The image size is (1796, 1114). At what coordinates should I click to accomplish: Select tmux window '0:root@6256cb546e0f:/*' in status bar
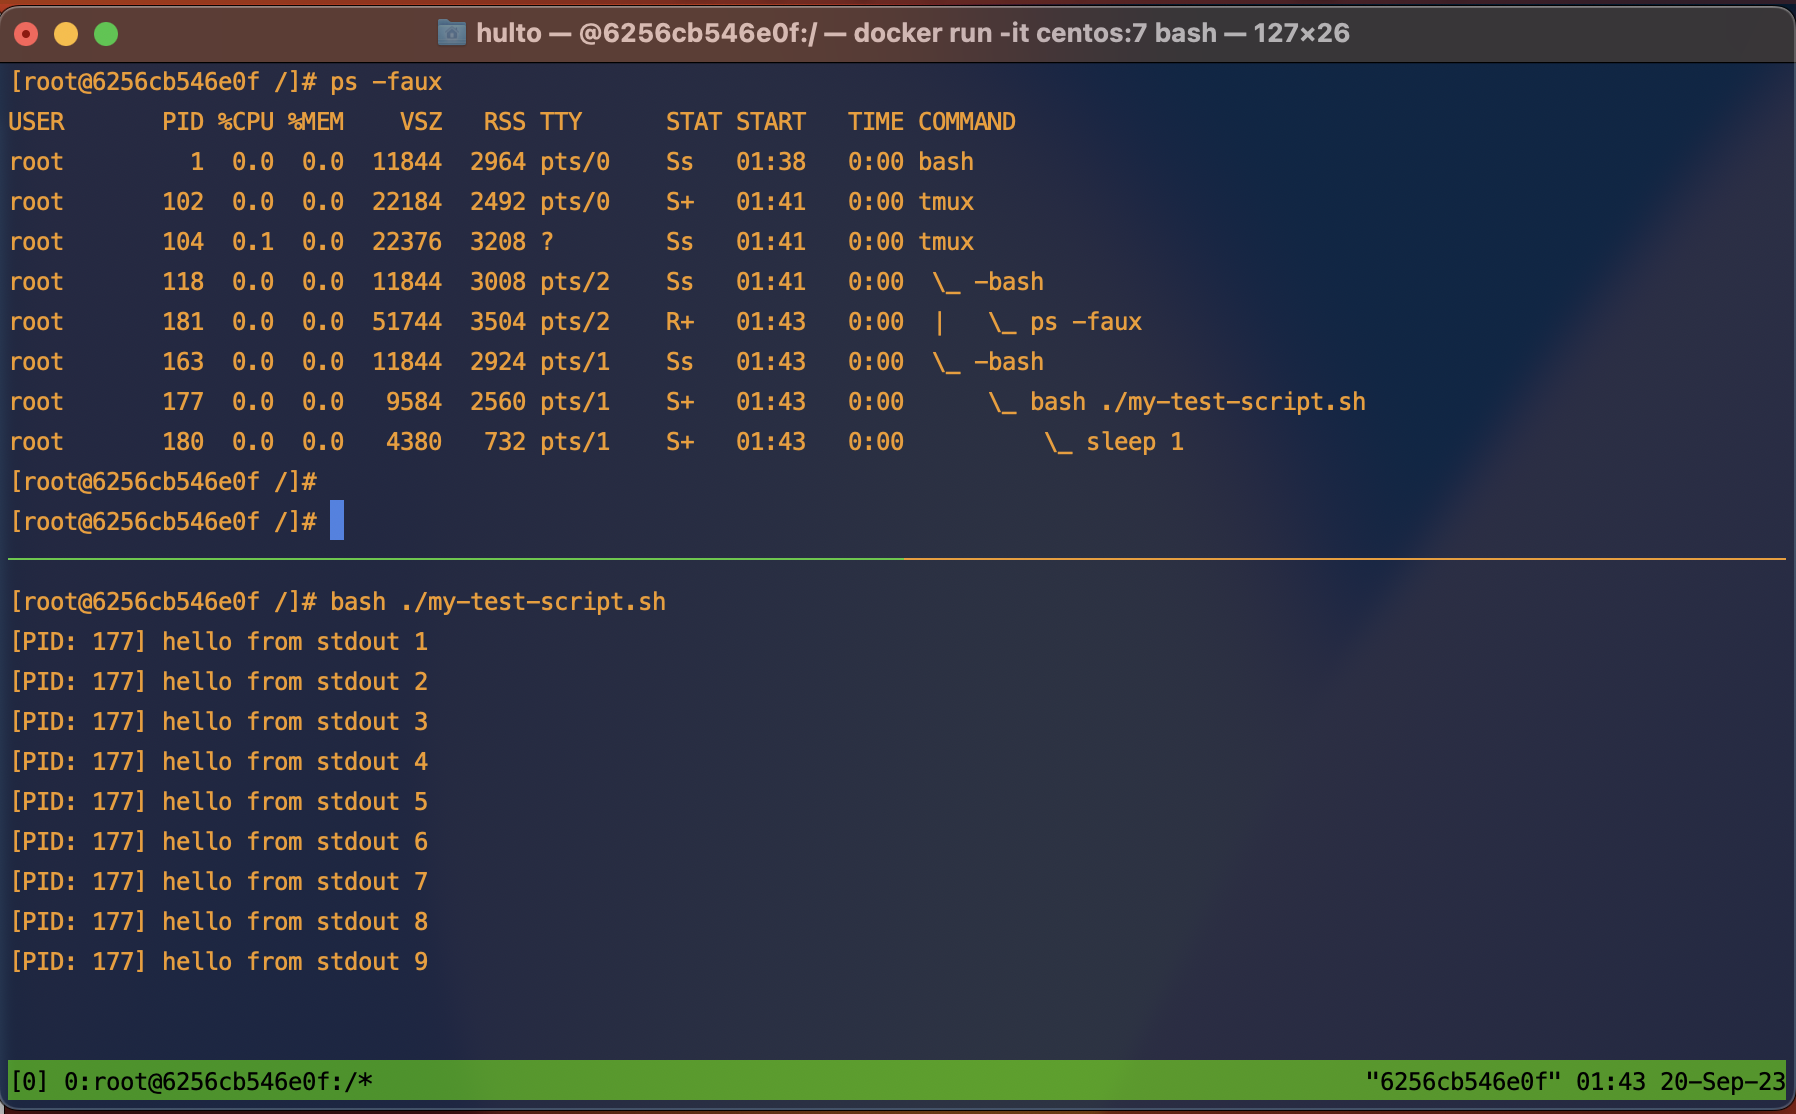tap(218, 1082)
